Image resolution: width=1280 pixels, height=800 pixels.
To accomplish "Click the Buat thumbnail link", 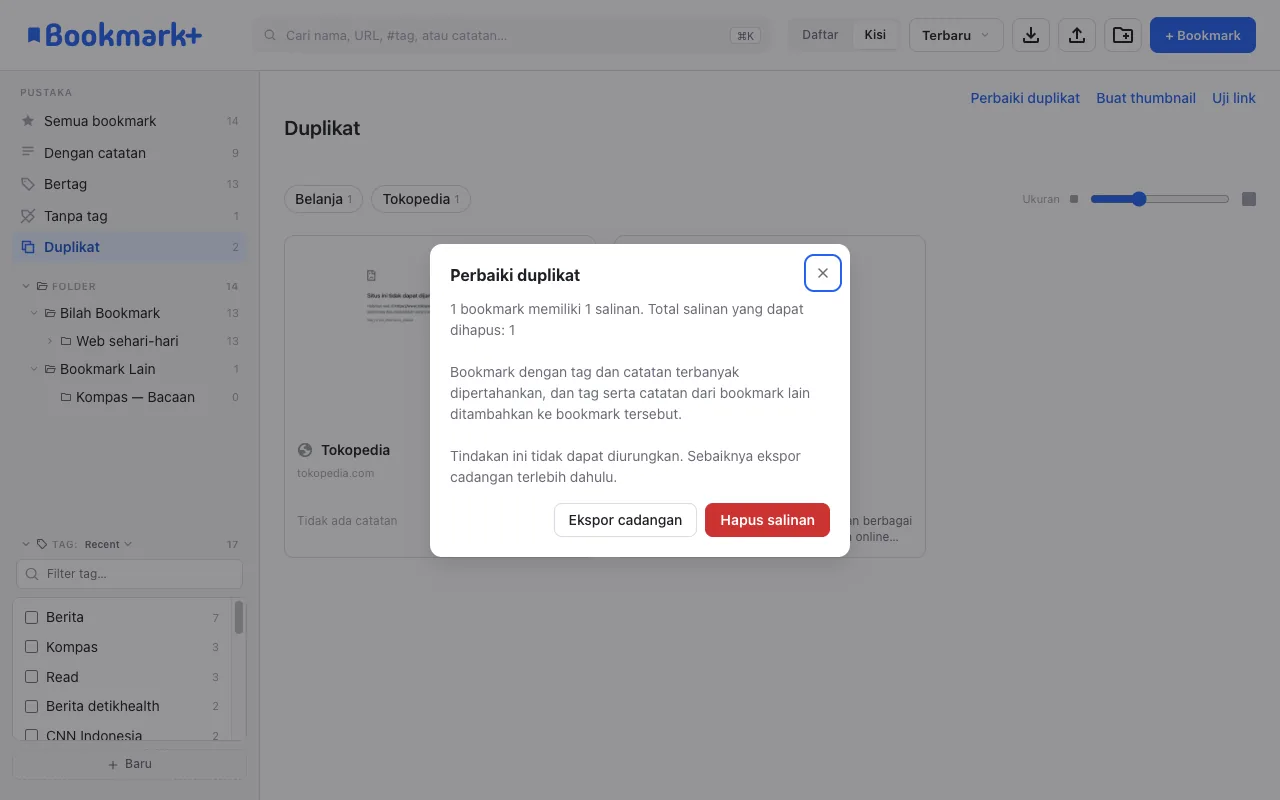I will pos(1146,98).
